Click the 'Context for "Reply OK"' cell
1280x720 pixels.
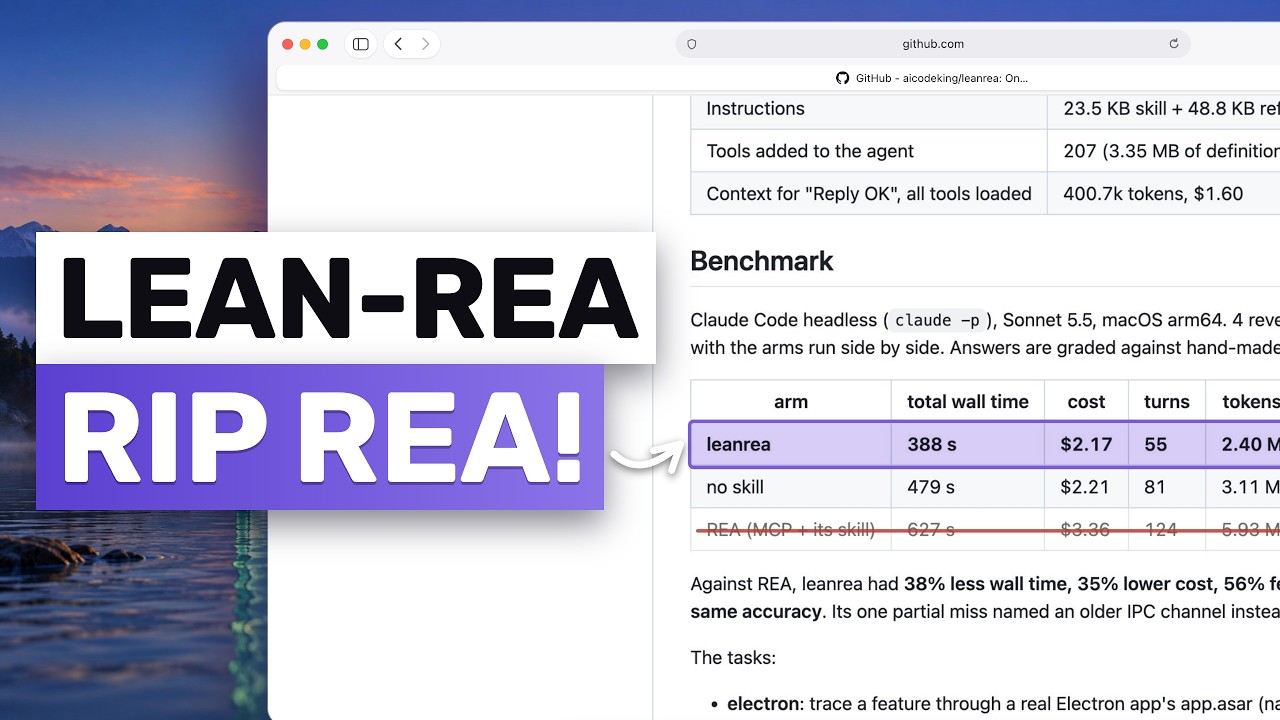869,194
